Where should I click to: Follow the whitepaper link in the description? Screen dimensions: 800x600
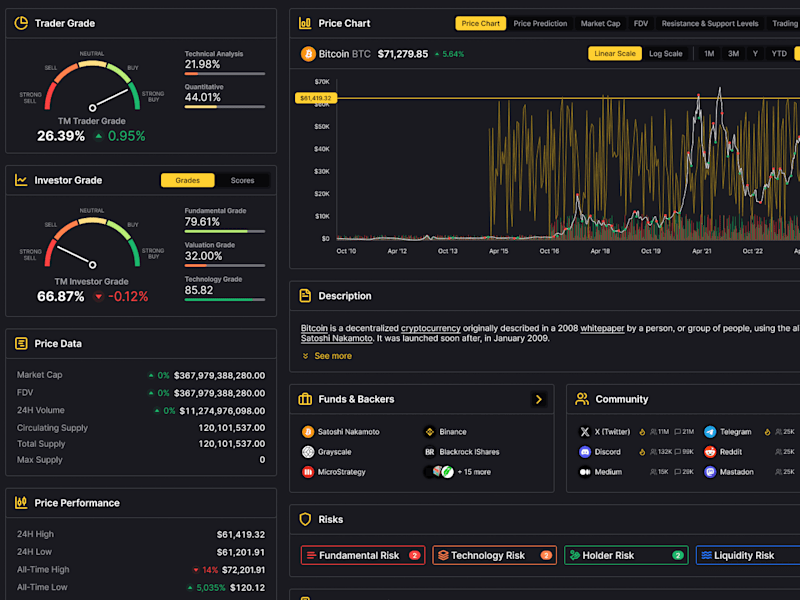(x=602, y=328)
